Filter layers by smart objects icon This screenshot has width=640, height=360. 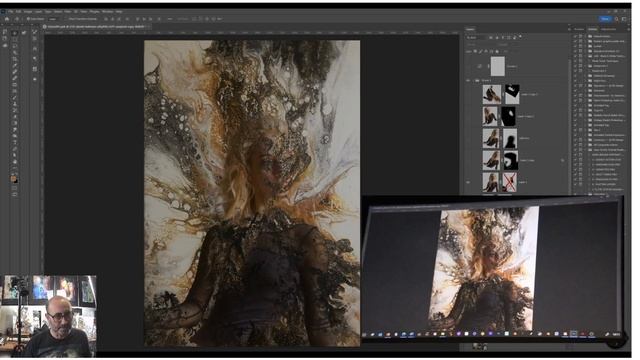point(514,38)
